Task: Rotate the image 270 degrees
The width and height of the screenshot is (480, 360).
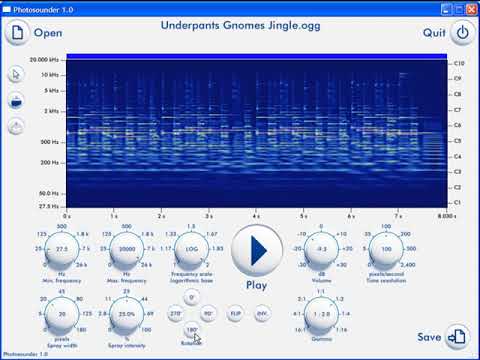Action: point(175,314)
